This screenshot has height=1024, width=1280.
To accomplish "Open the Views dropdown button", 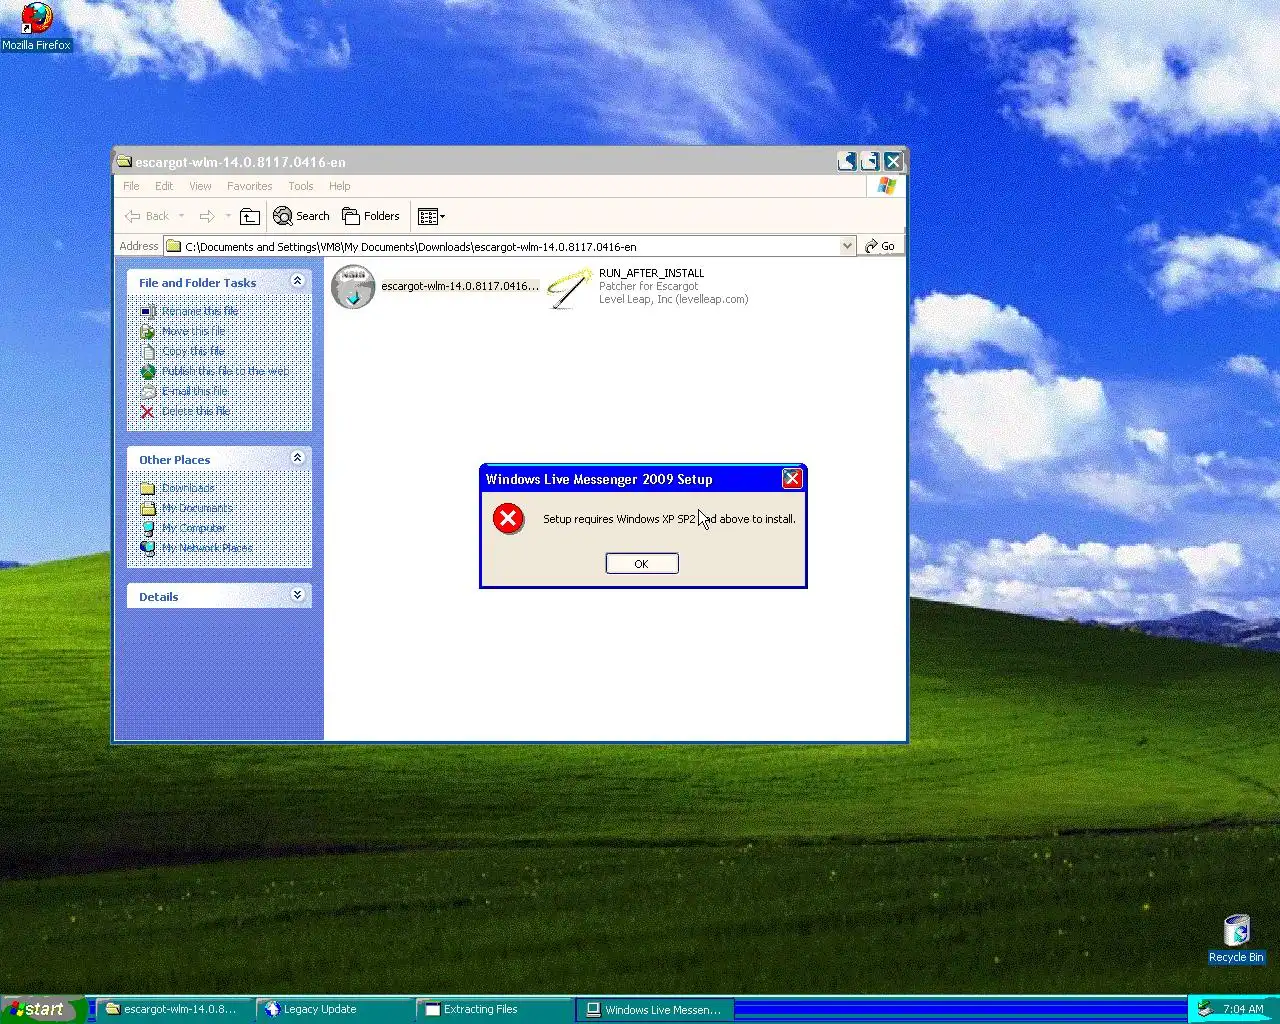I will [x=431, y=216].
